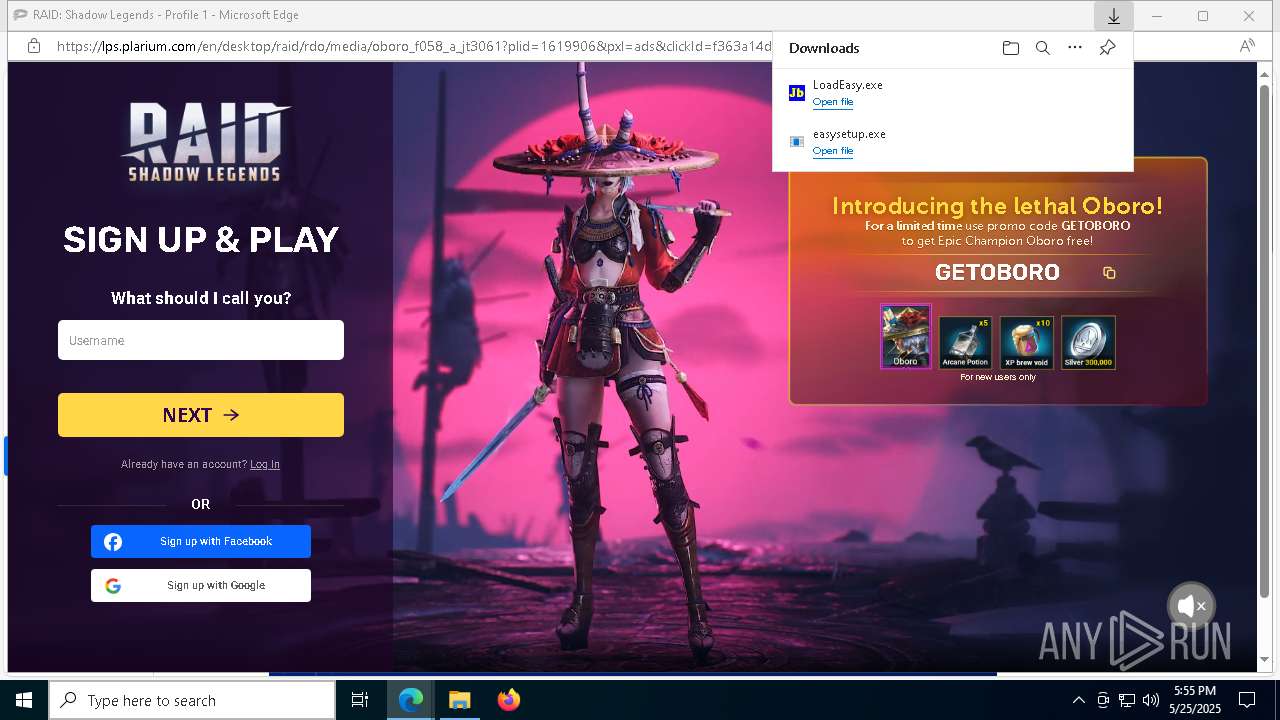Click the taskbar clock showing 5:55 PM
Screen dimensions: 1280x720
(x=1195, y=700)
